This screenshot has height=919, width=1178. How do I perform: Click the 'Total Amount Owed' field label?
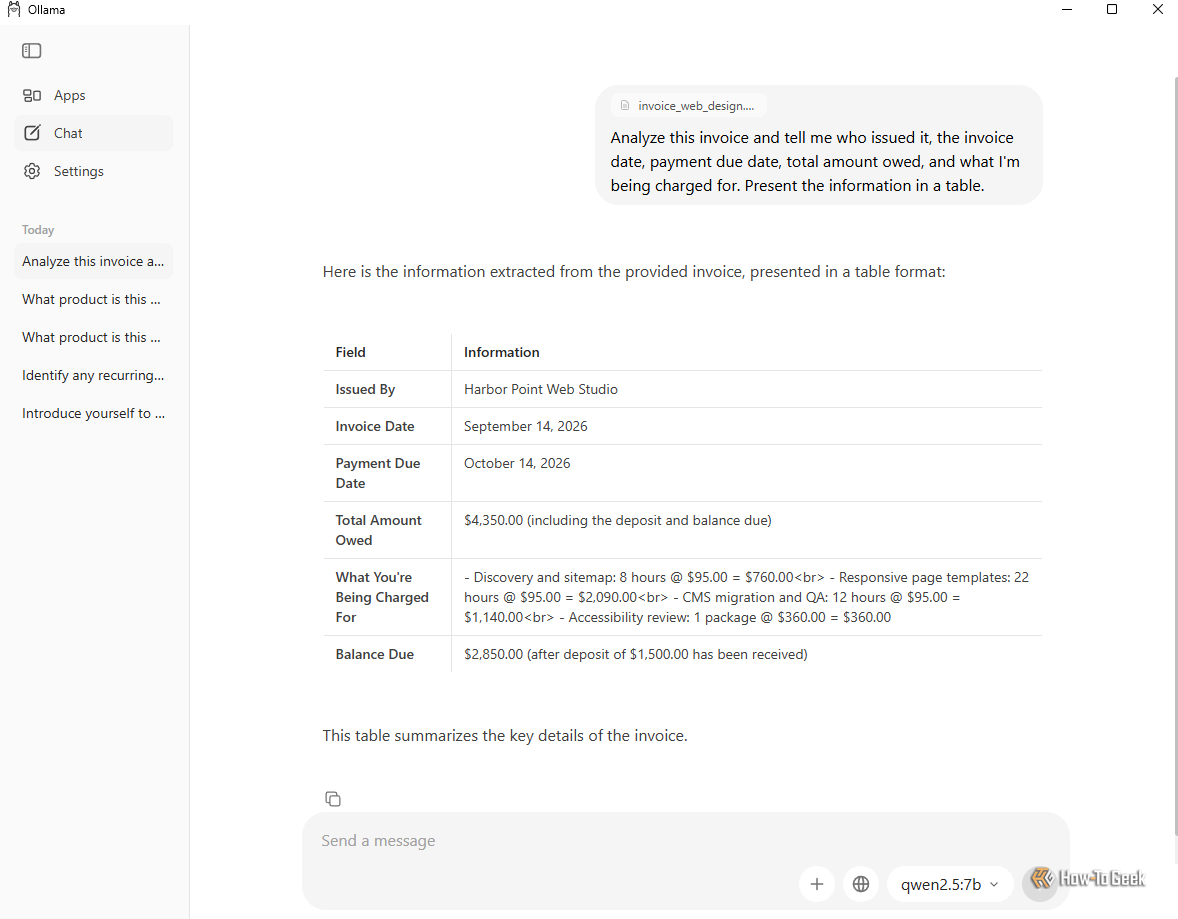(379, 531)
